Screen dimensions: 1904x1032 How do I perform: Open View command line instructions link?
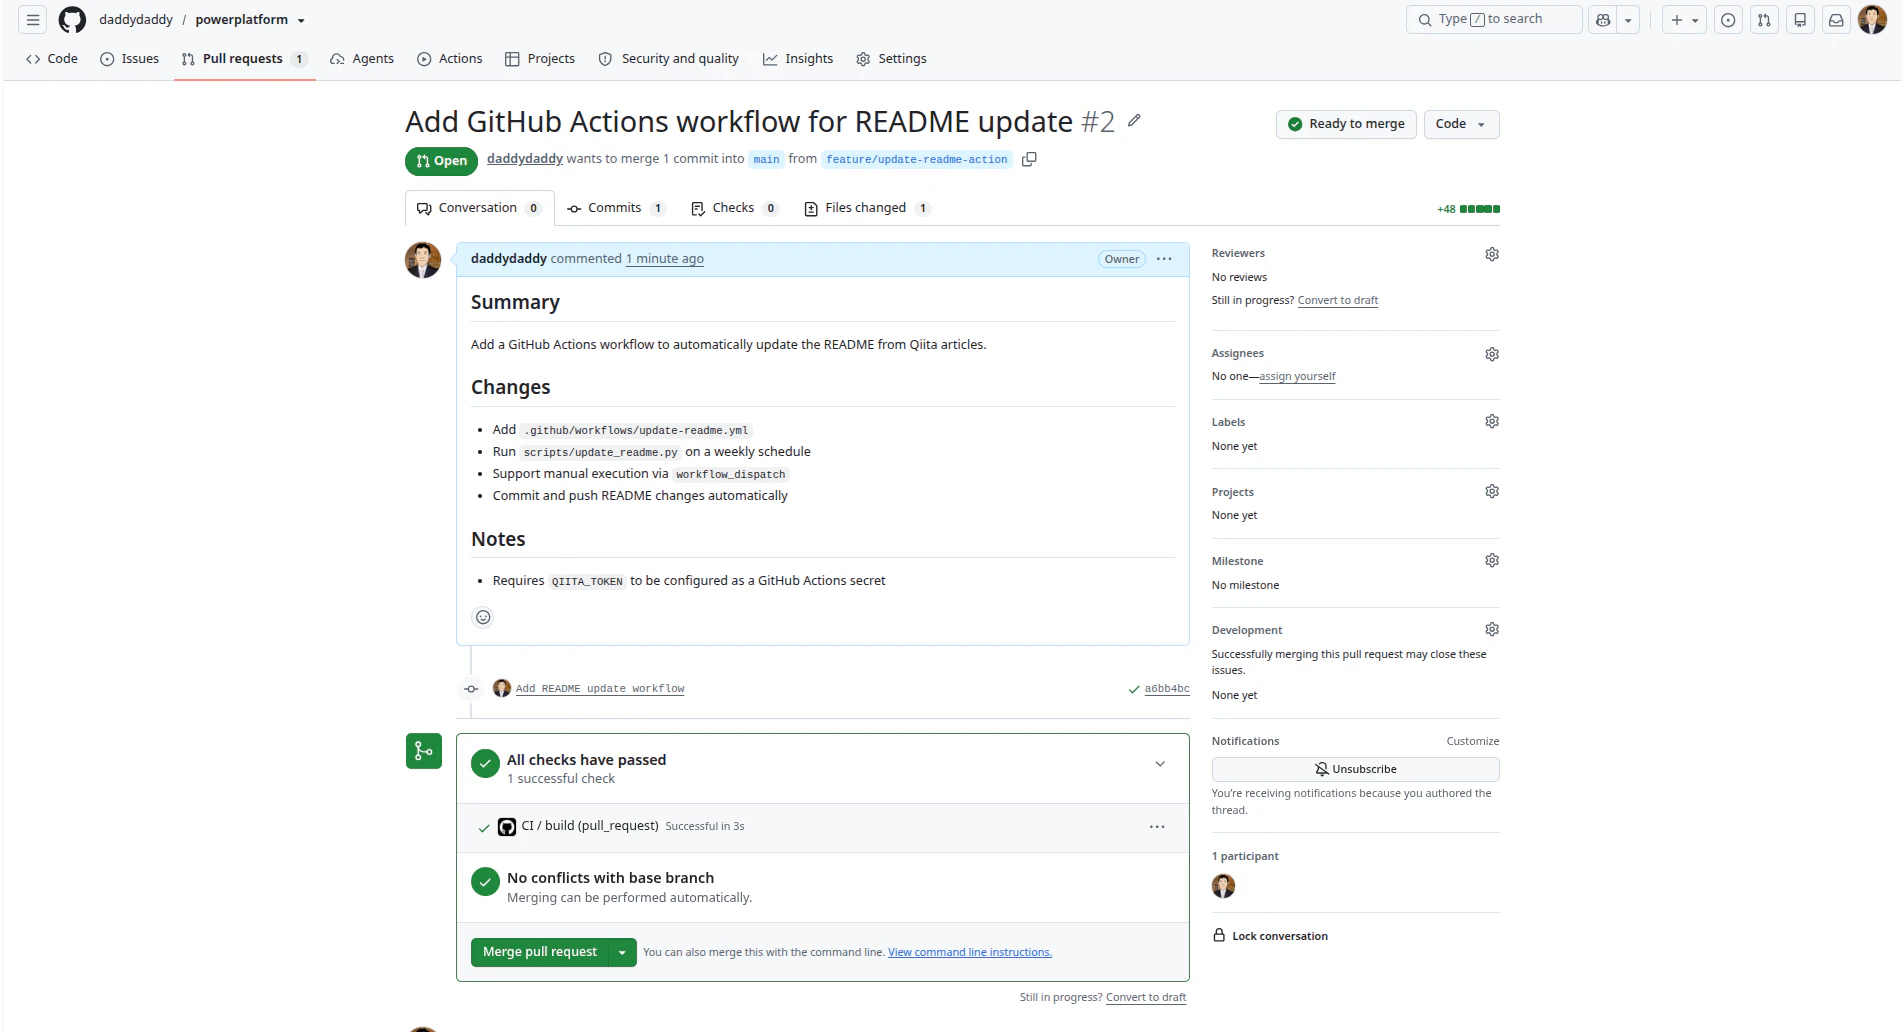pos(970,952)
